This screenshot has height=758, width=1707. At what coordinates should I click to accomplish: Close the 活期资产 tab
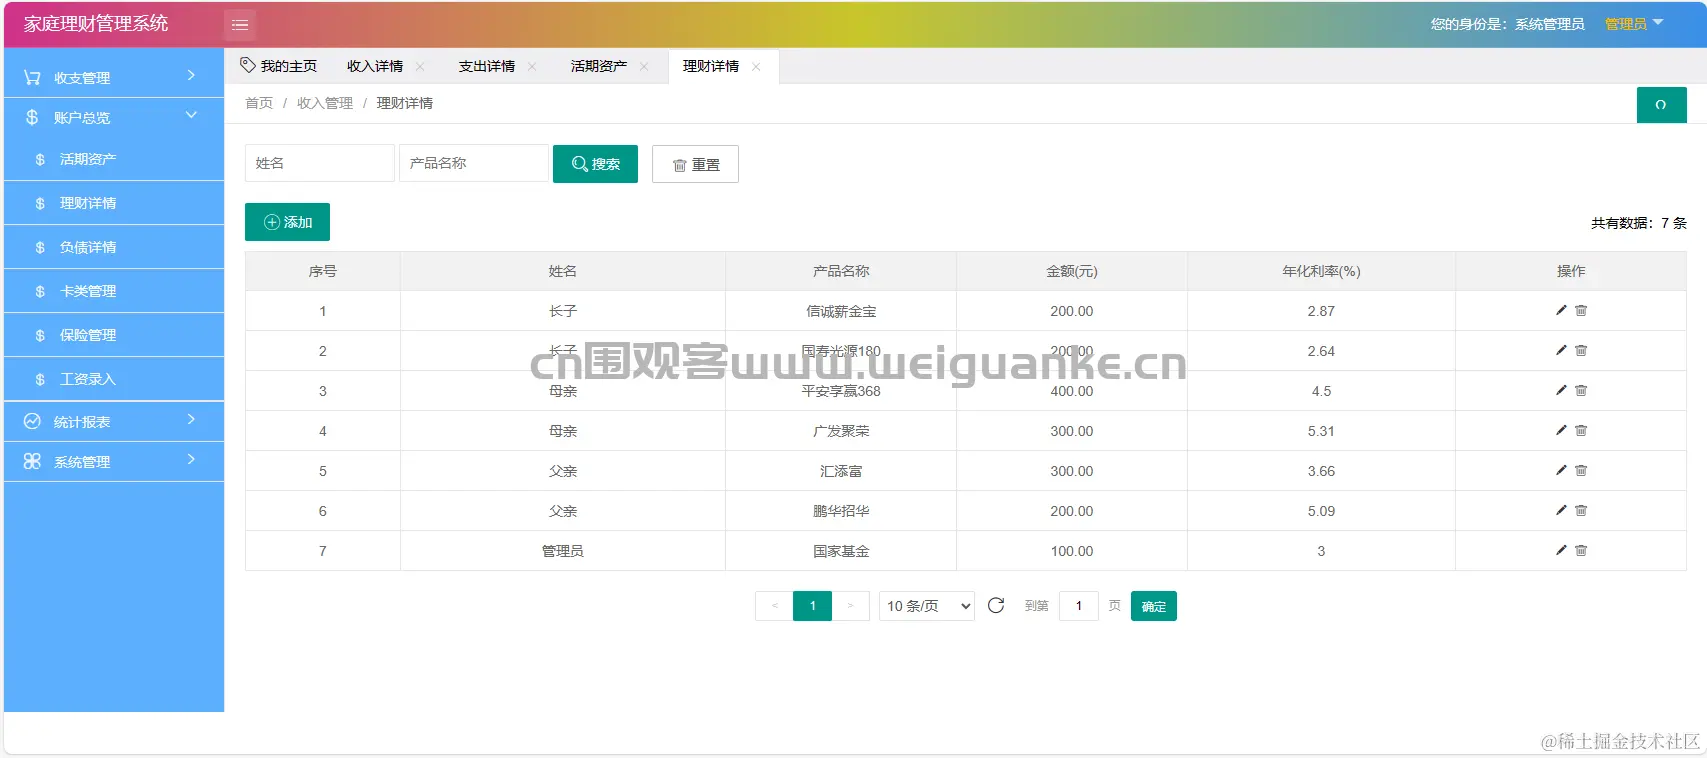pyautogui.click(x=644, y=67)
